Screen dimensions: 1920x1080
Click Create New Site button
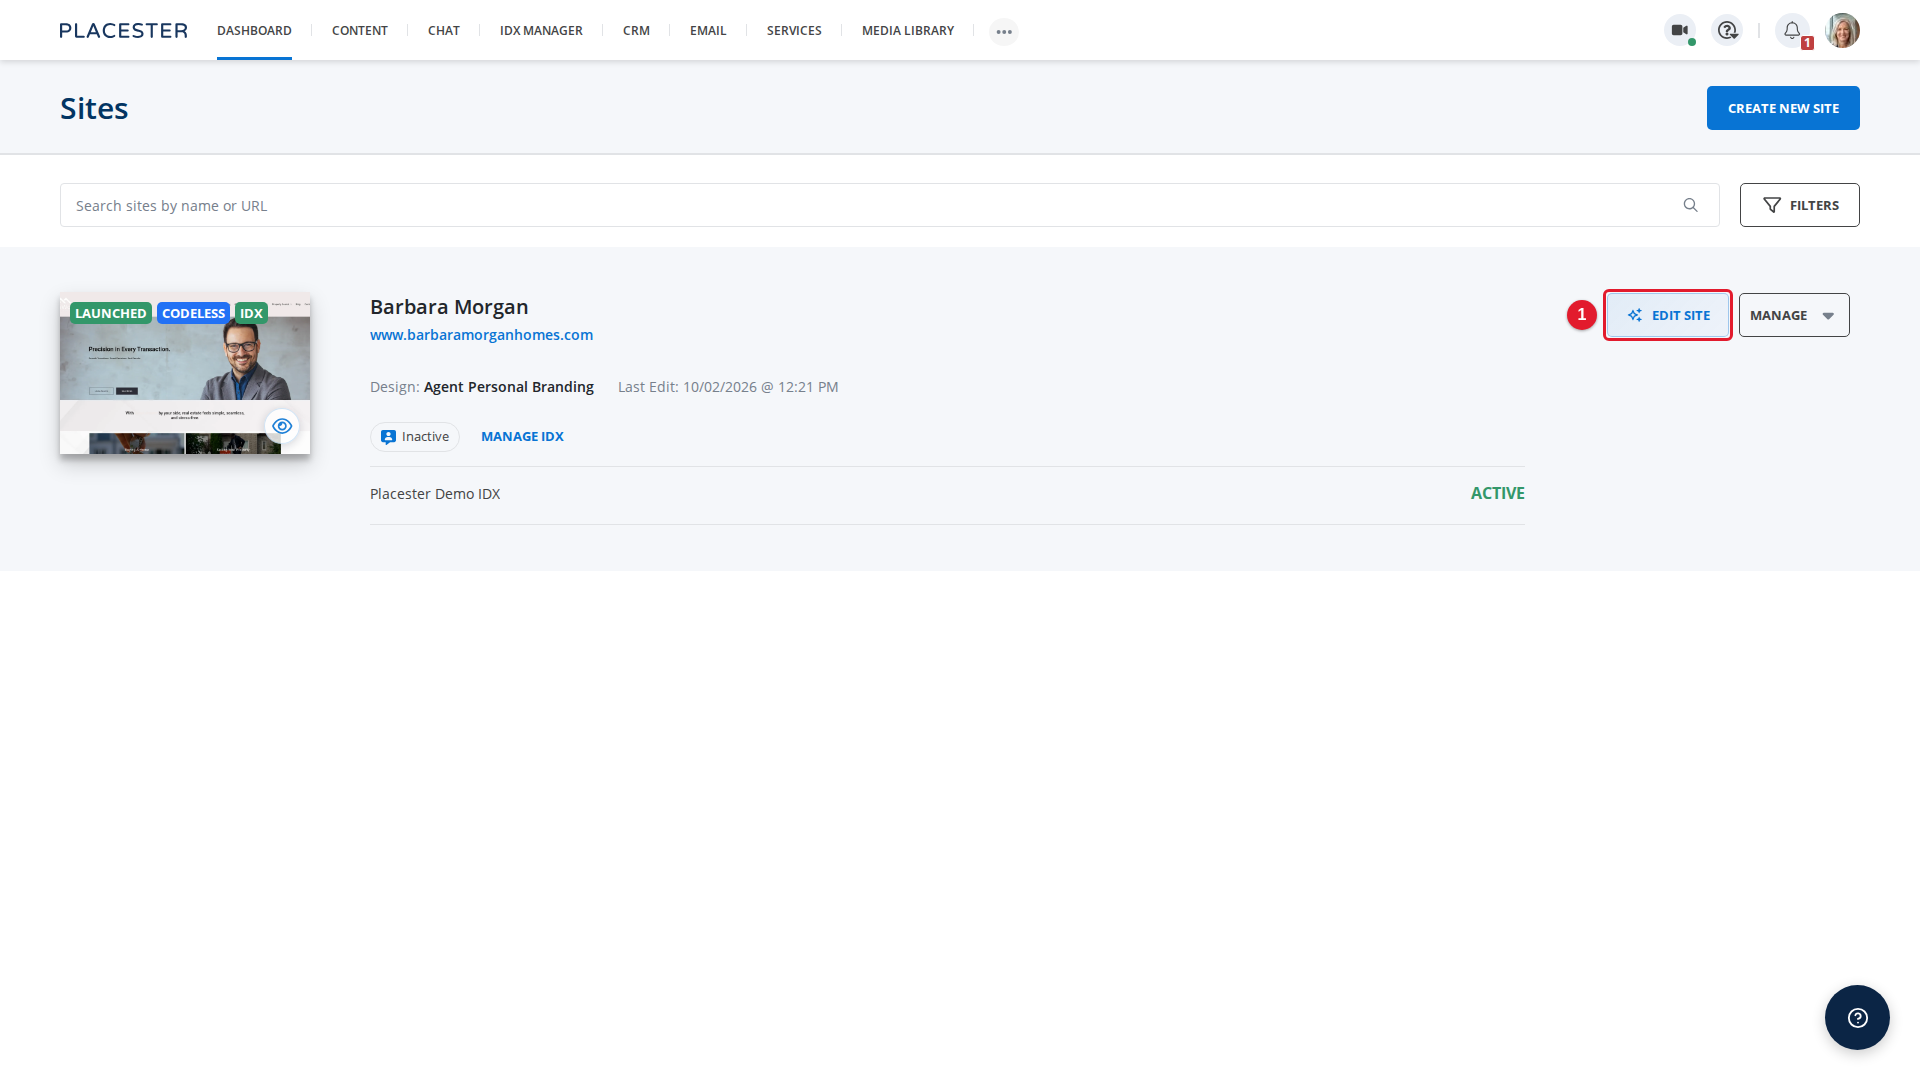(1783, 108)
